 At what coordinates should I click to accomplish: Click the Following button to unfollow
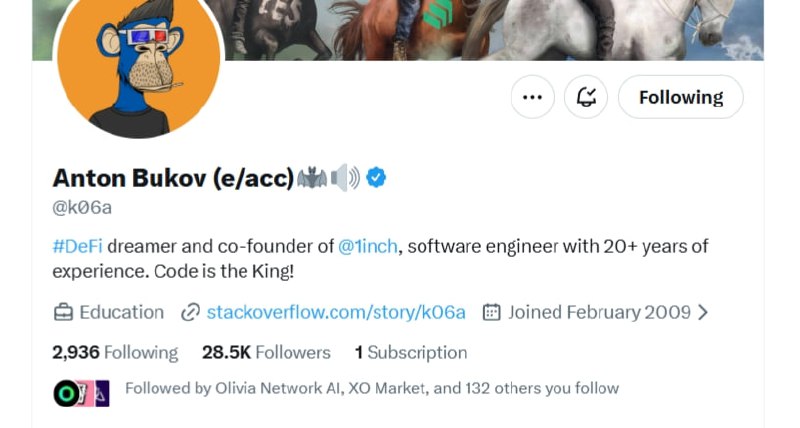pos(681,97)
